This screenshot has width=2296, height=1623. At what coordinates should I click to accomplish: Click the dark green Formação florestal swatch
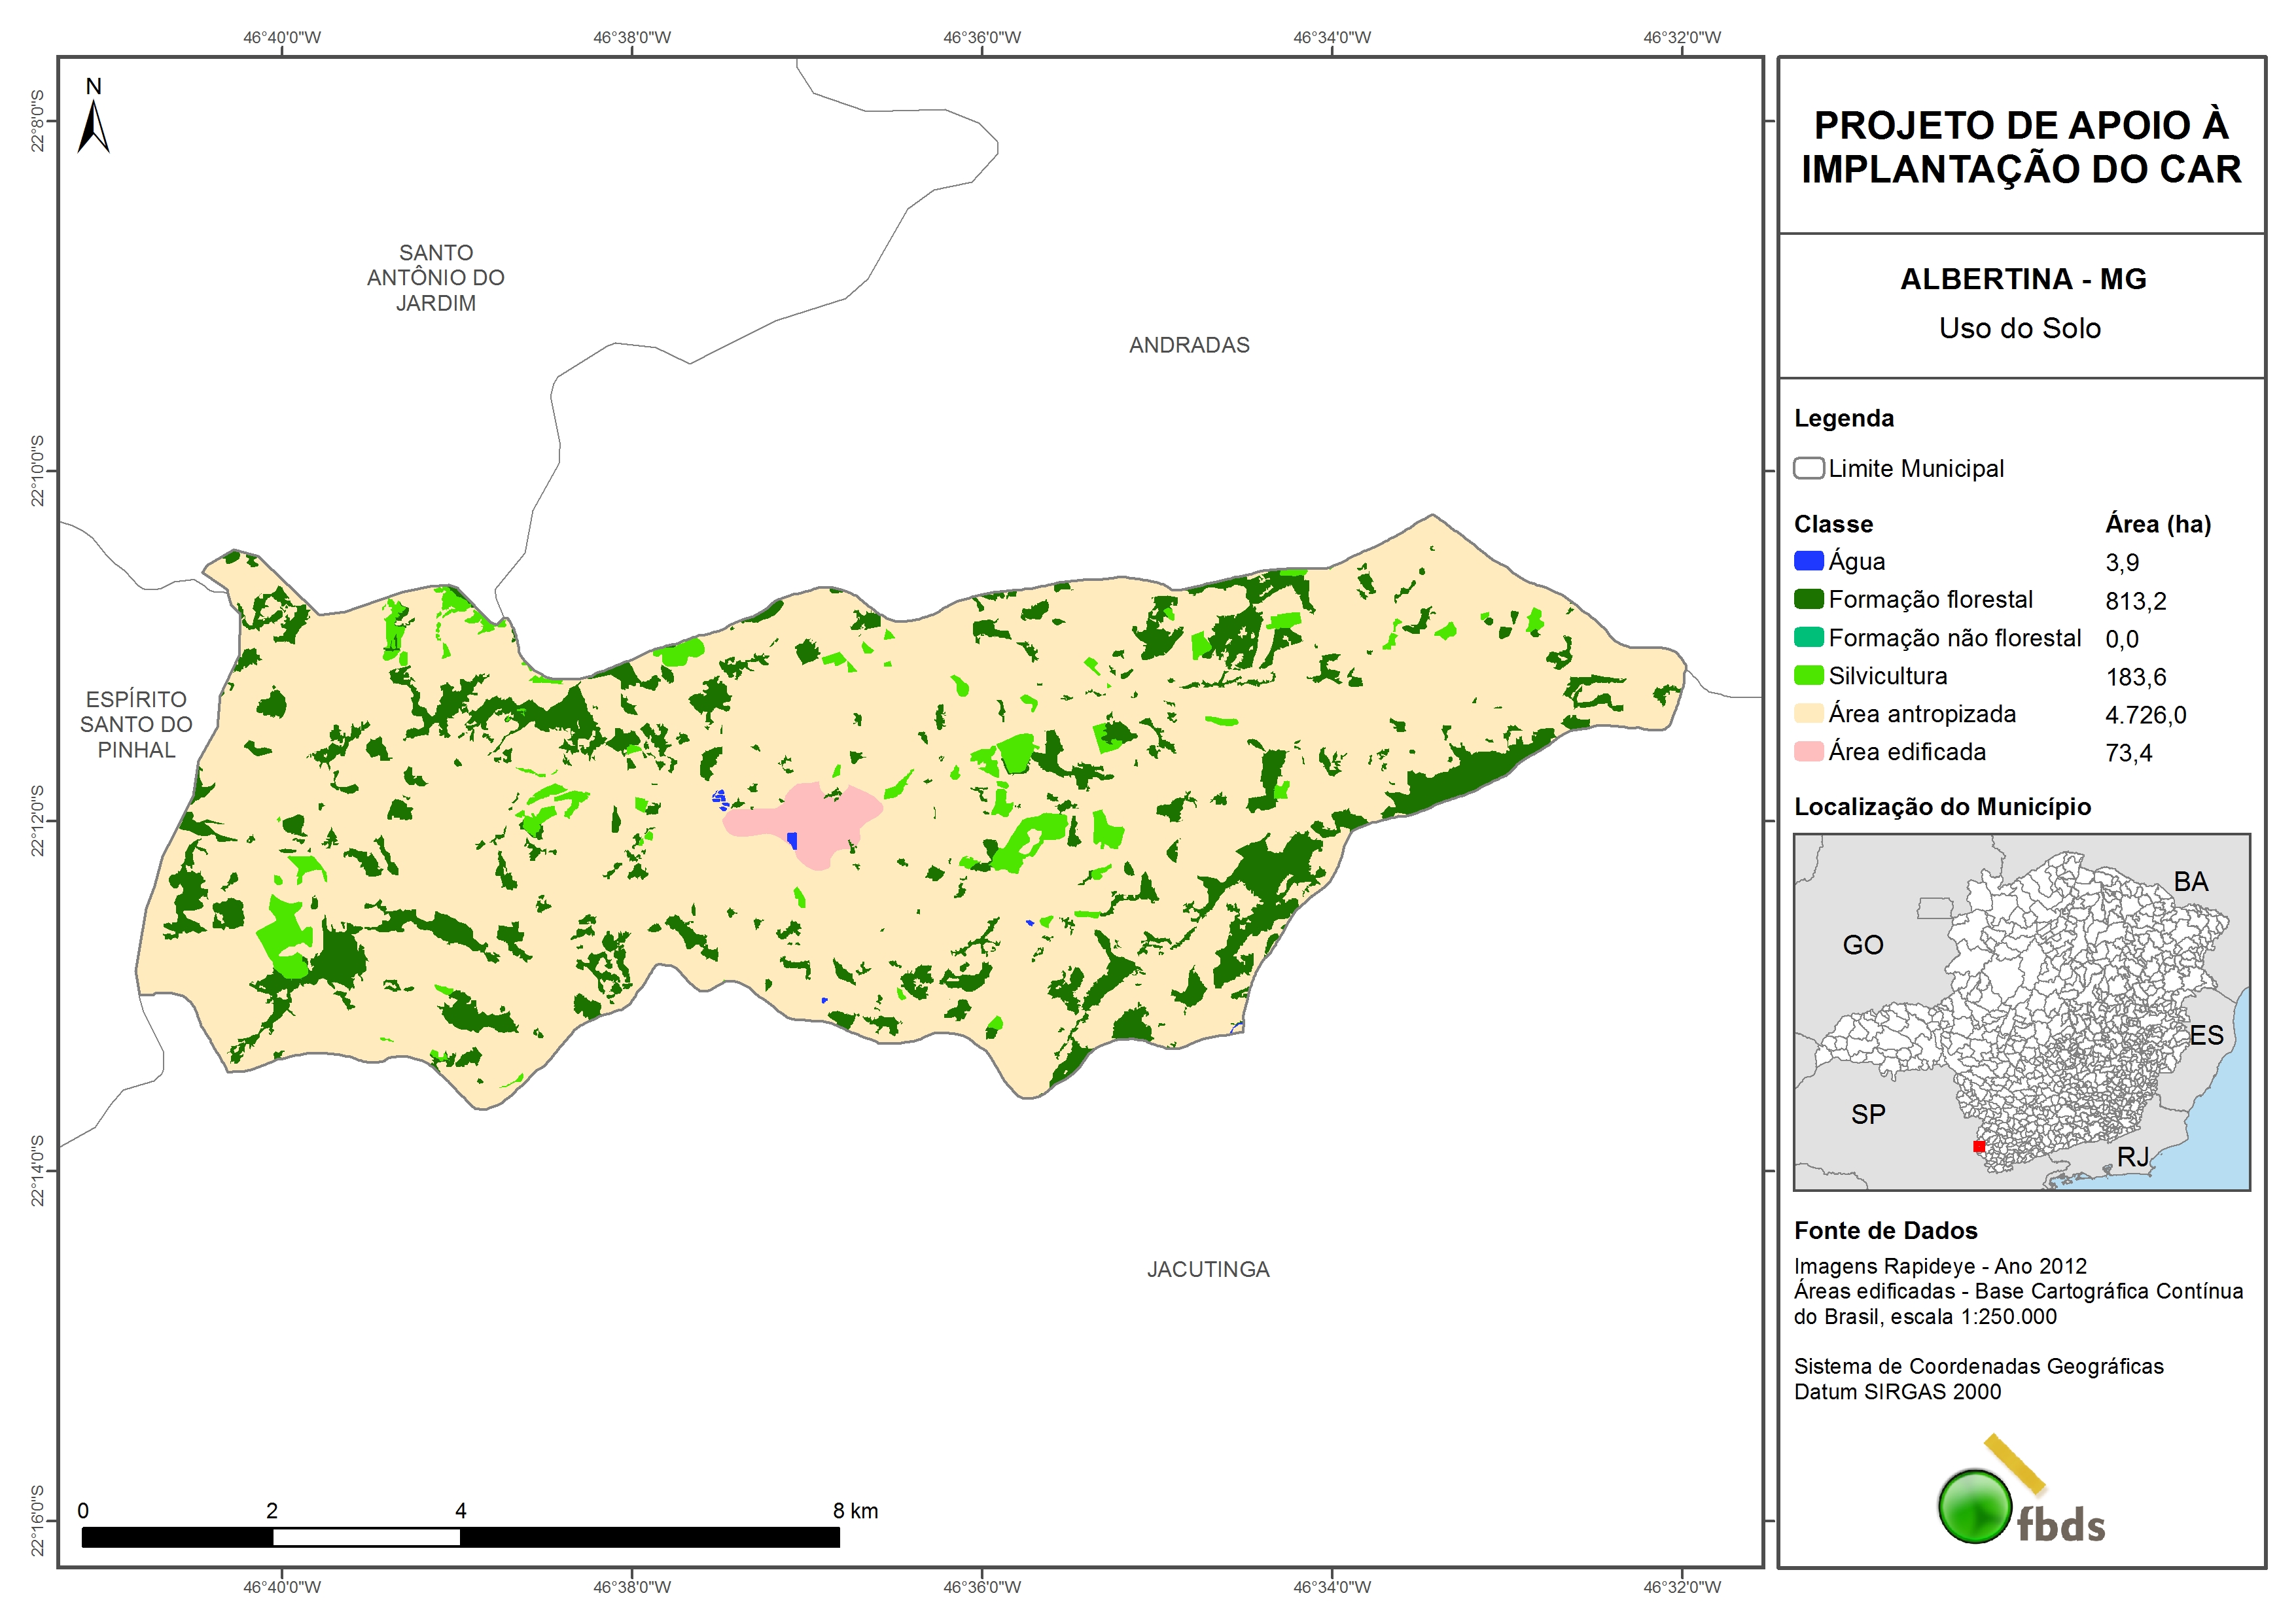coord(1808,599)
